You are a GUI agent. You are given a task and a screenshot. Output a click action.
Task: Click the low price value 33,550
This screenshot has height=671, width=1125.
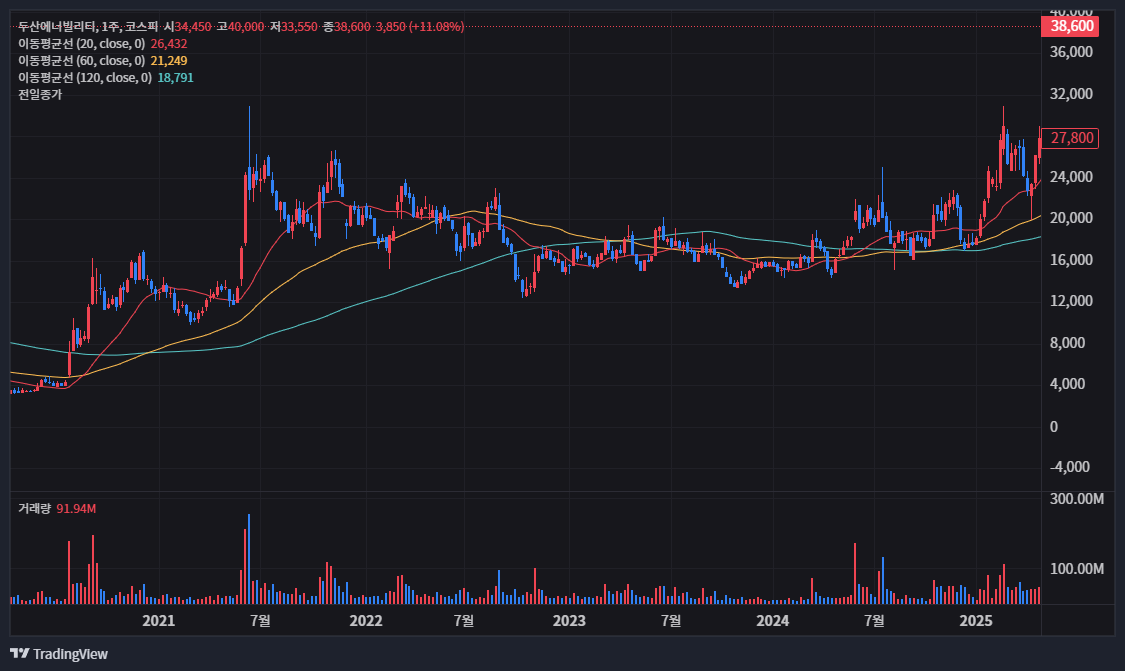coord(299,27)
